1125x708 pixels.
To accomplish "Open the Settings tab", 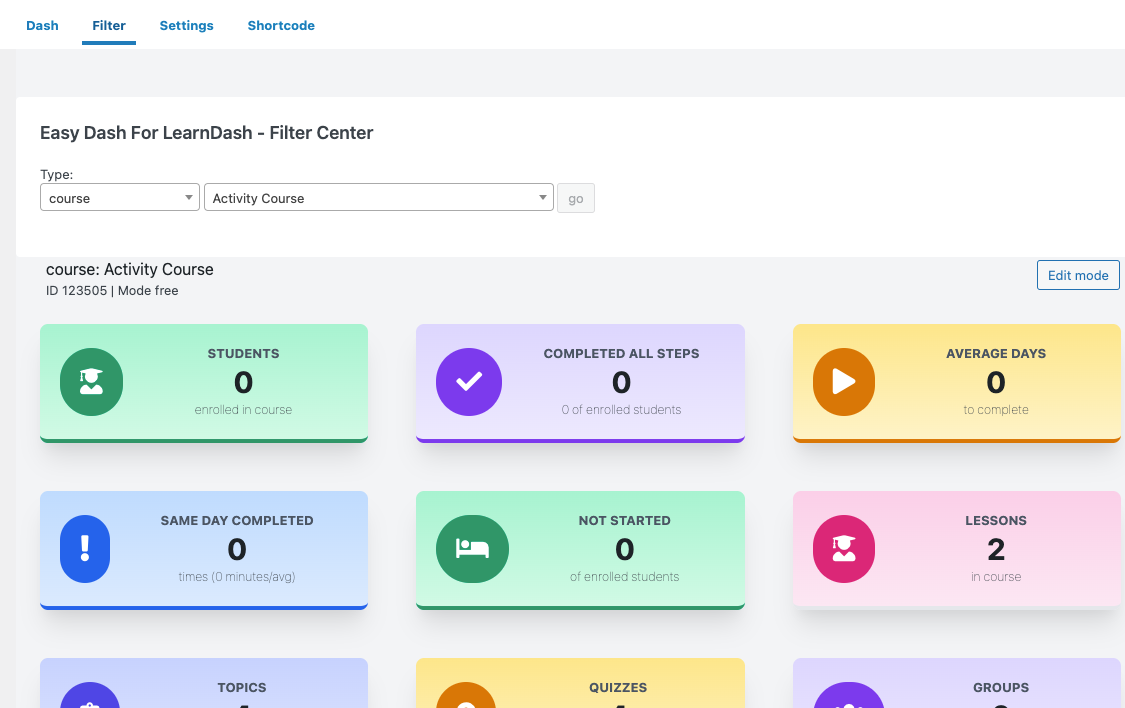I will pyautogui.click(x=187, y=25).
